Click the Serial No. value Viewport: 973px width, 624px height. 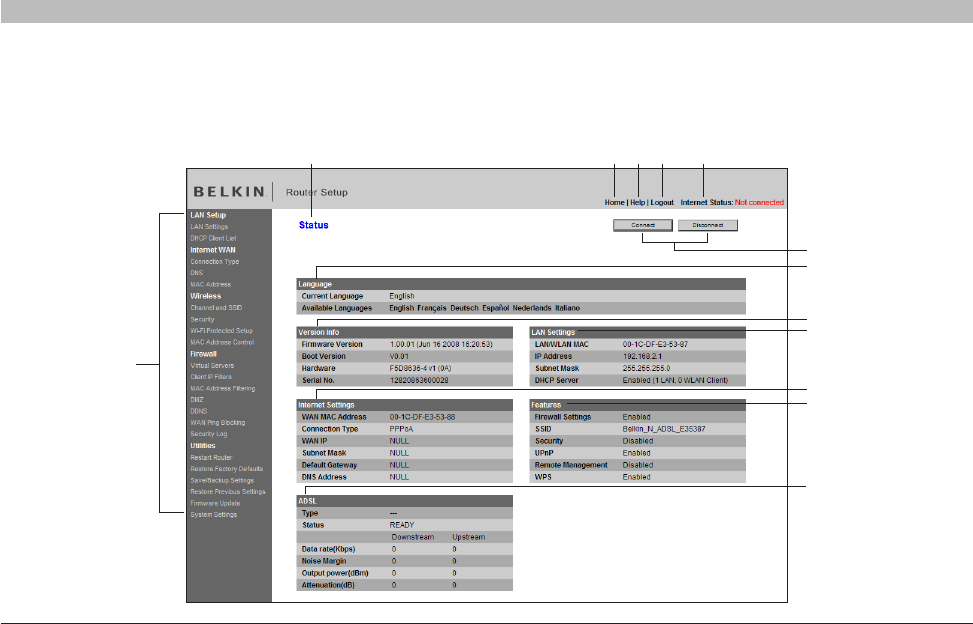419,381
